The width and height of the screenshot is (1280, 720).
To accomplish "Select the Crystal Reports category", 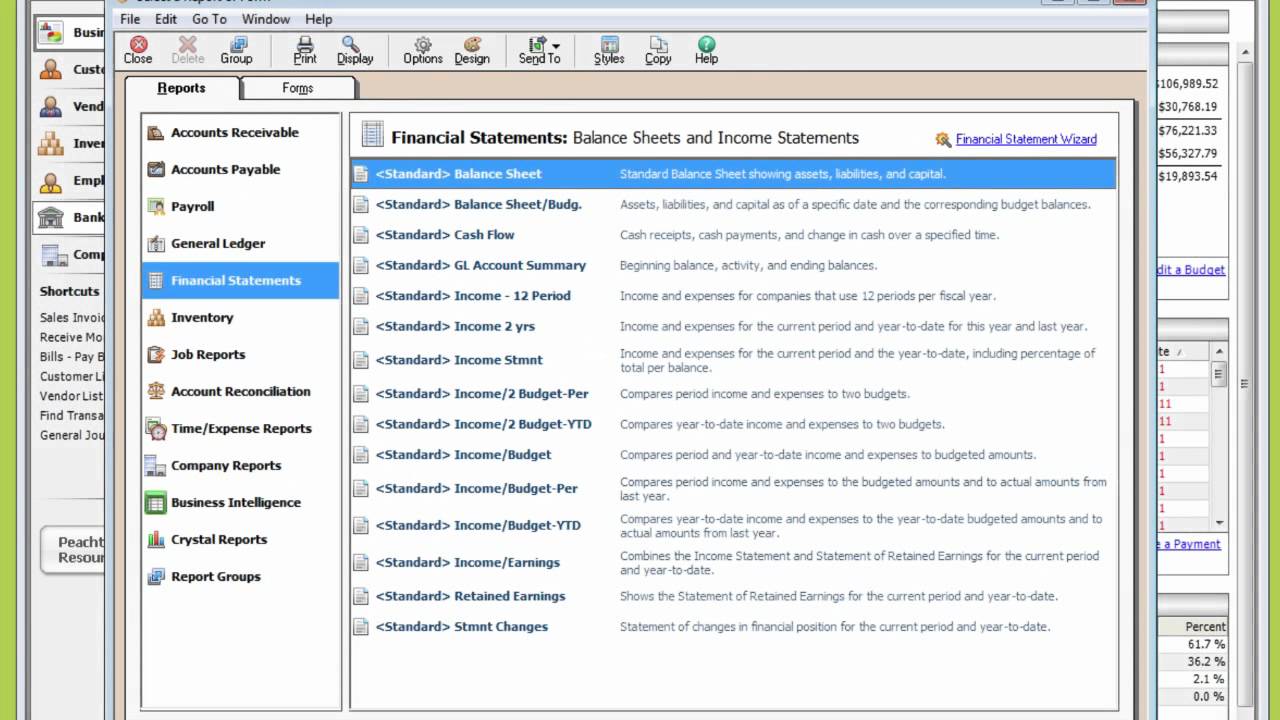I will [x=240, y=539].
